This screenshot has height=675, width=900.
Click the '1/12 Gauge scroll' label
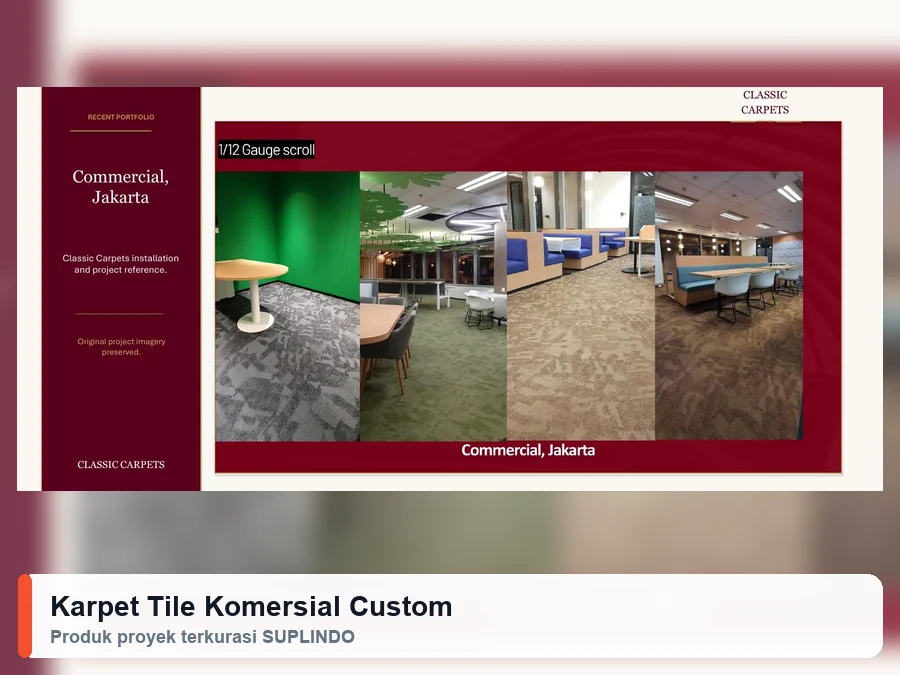[266, 150]
